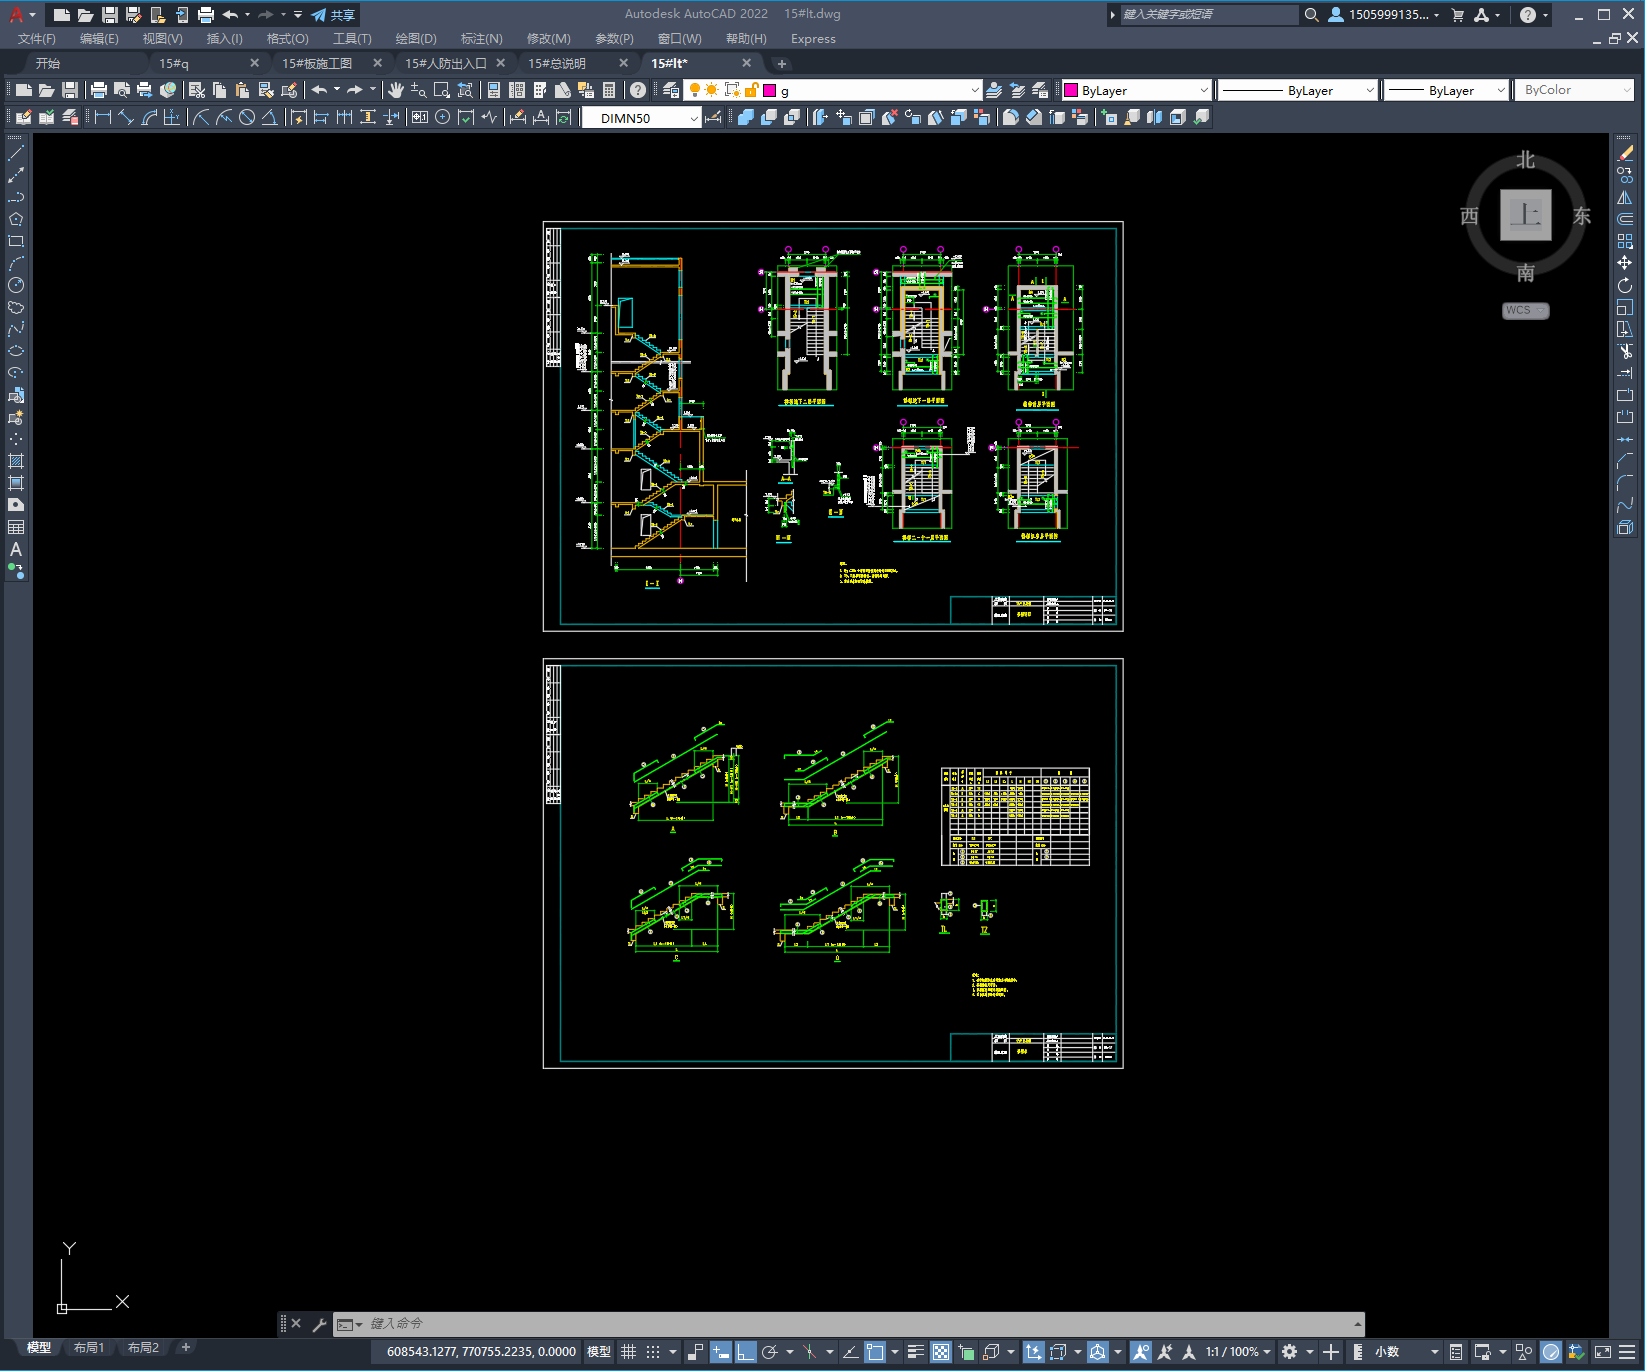Open the 标注(N) menu
Screen dimensions: 1645x1371
coord(481,39)
